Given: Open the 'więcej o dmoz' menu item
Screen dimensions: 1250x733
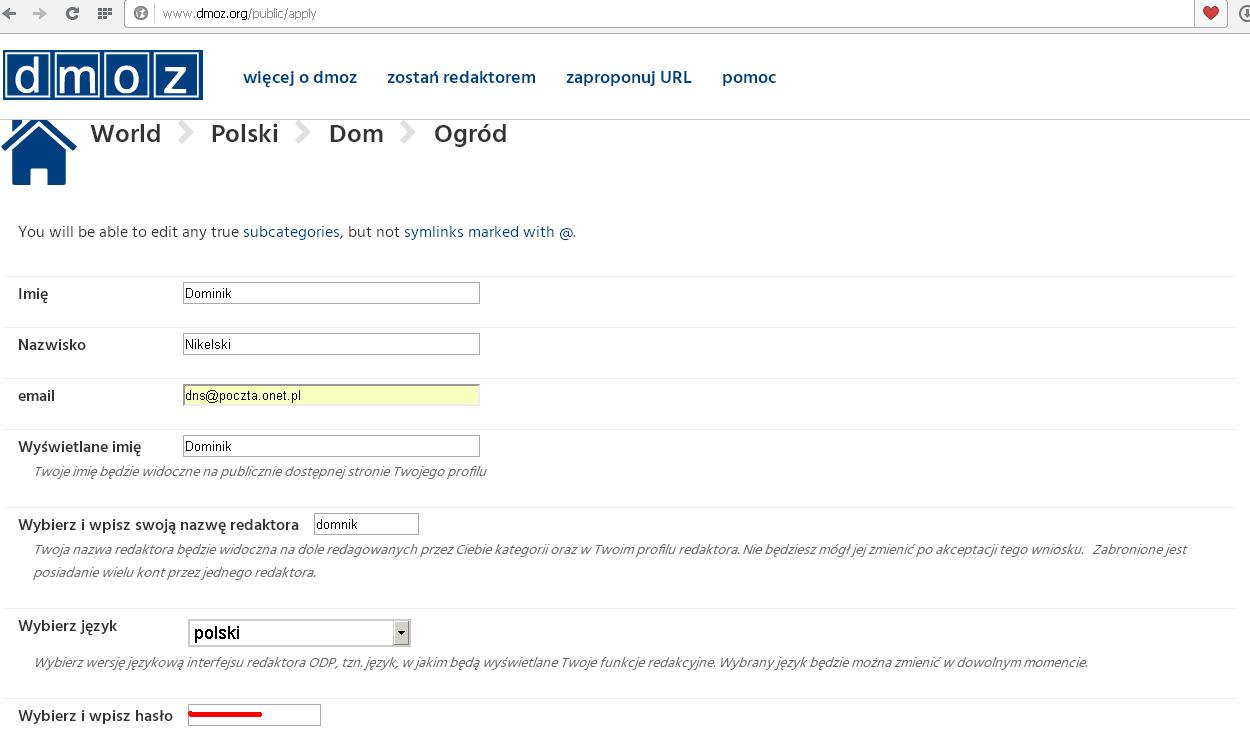Looking at the screenshot, I should [x=300, y=77].
